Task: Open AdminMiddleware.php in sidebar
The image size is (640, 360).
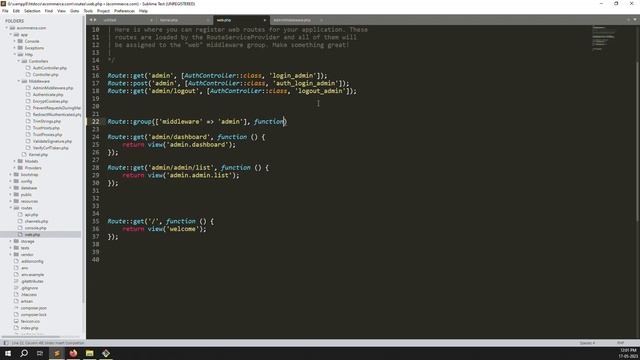Action: click(53, 88)
